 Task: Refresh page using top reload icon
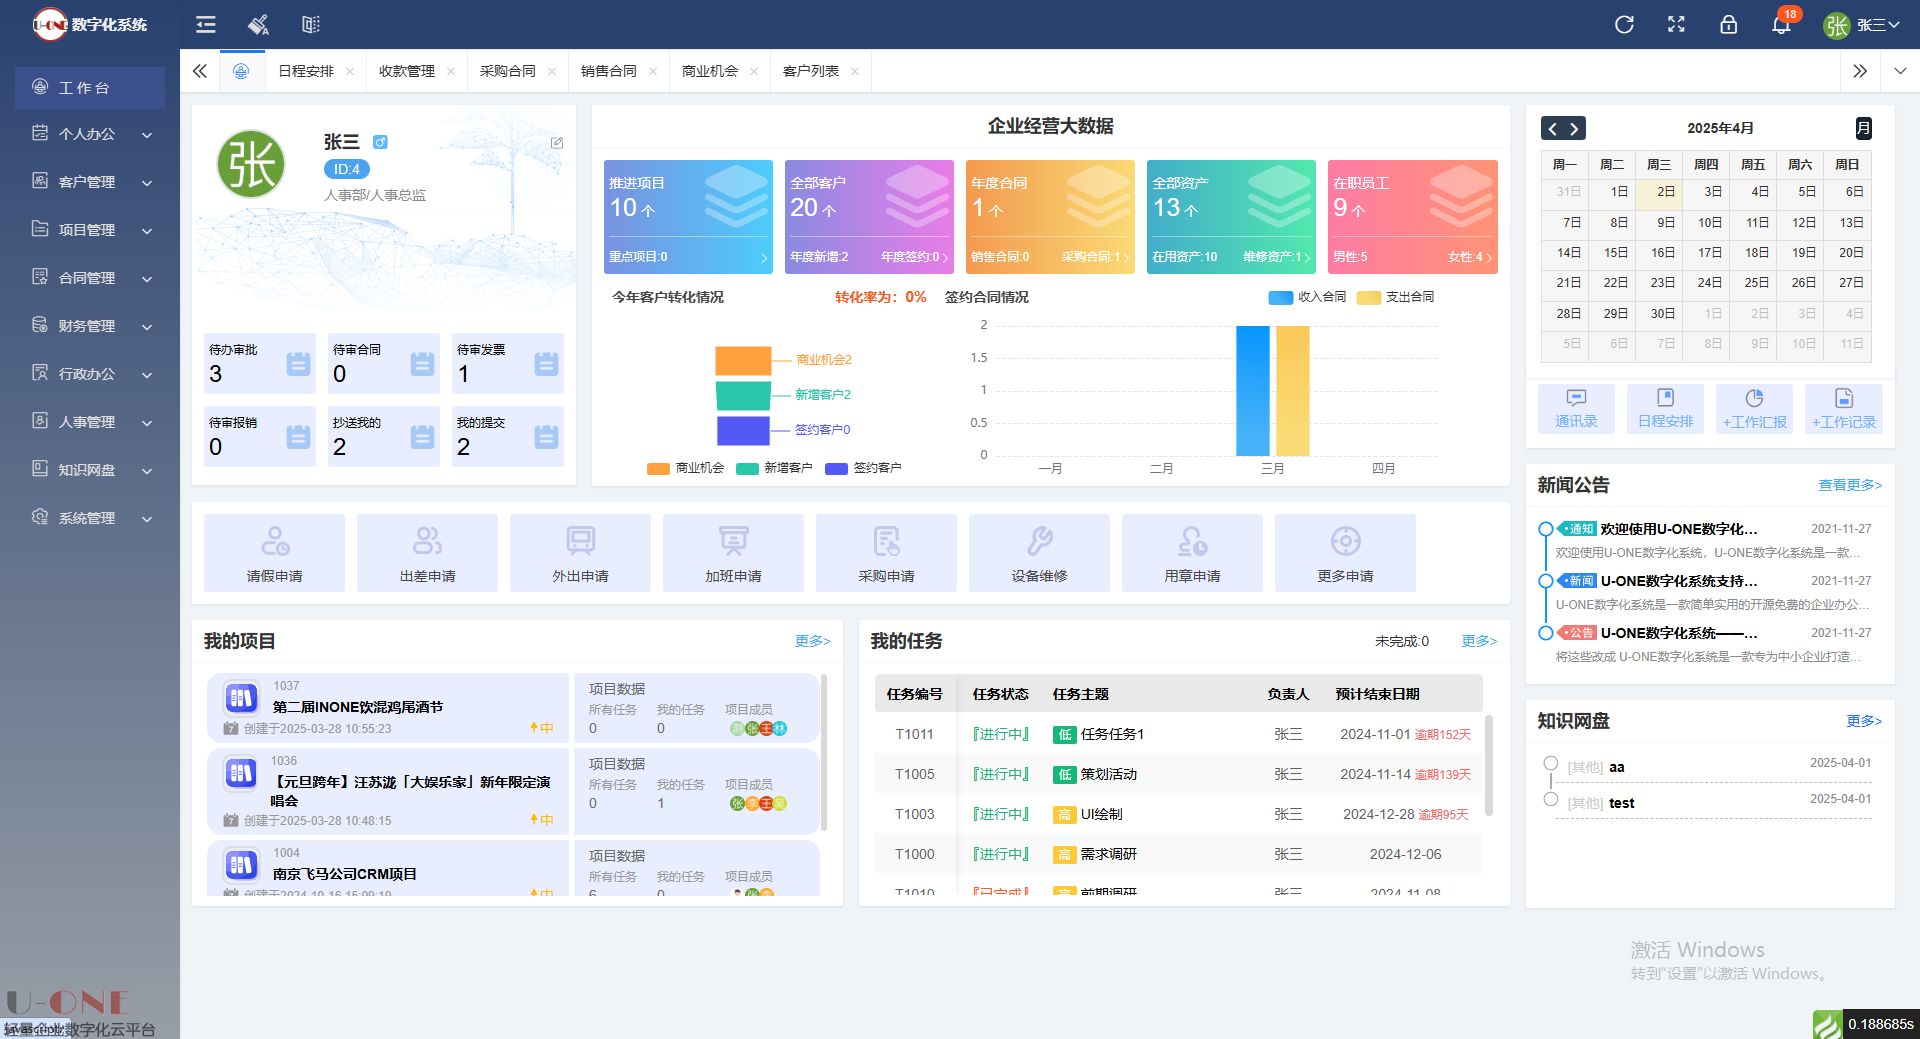pos(1624,24)
